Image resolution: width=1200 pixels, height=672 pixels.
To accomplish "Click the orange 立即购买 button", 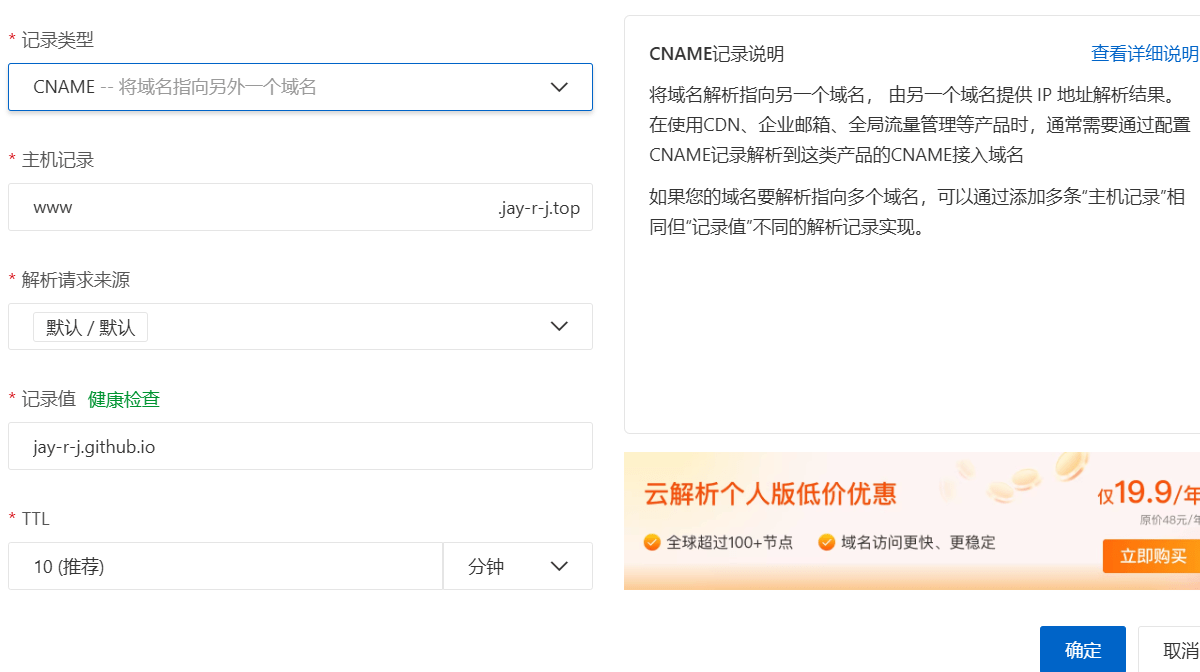I will (x=1152, y=556).
